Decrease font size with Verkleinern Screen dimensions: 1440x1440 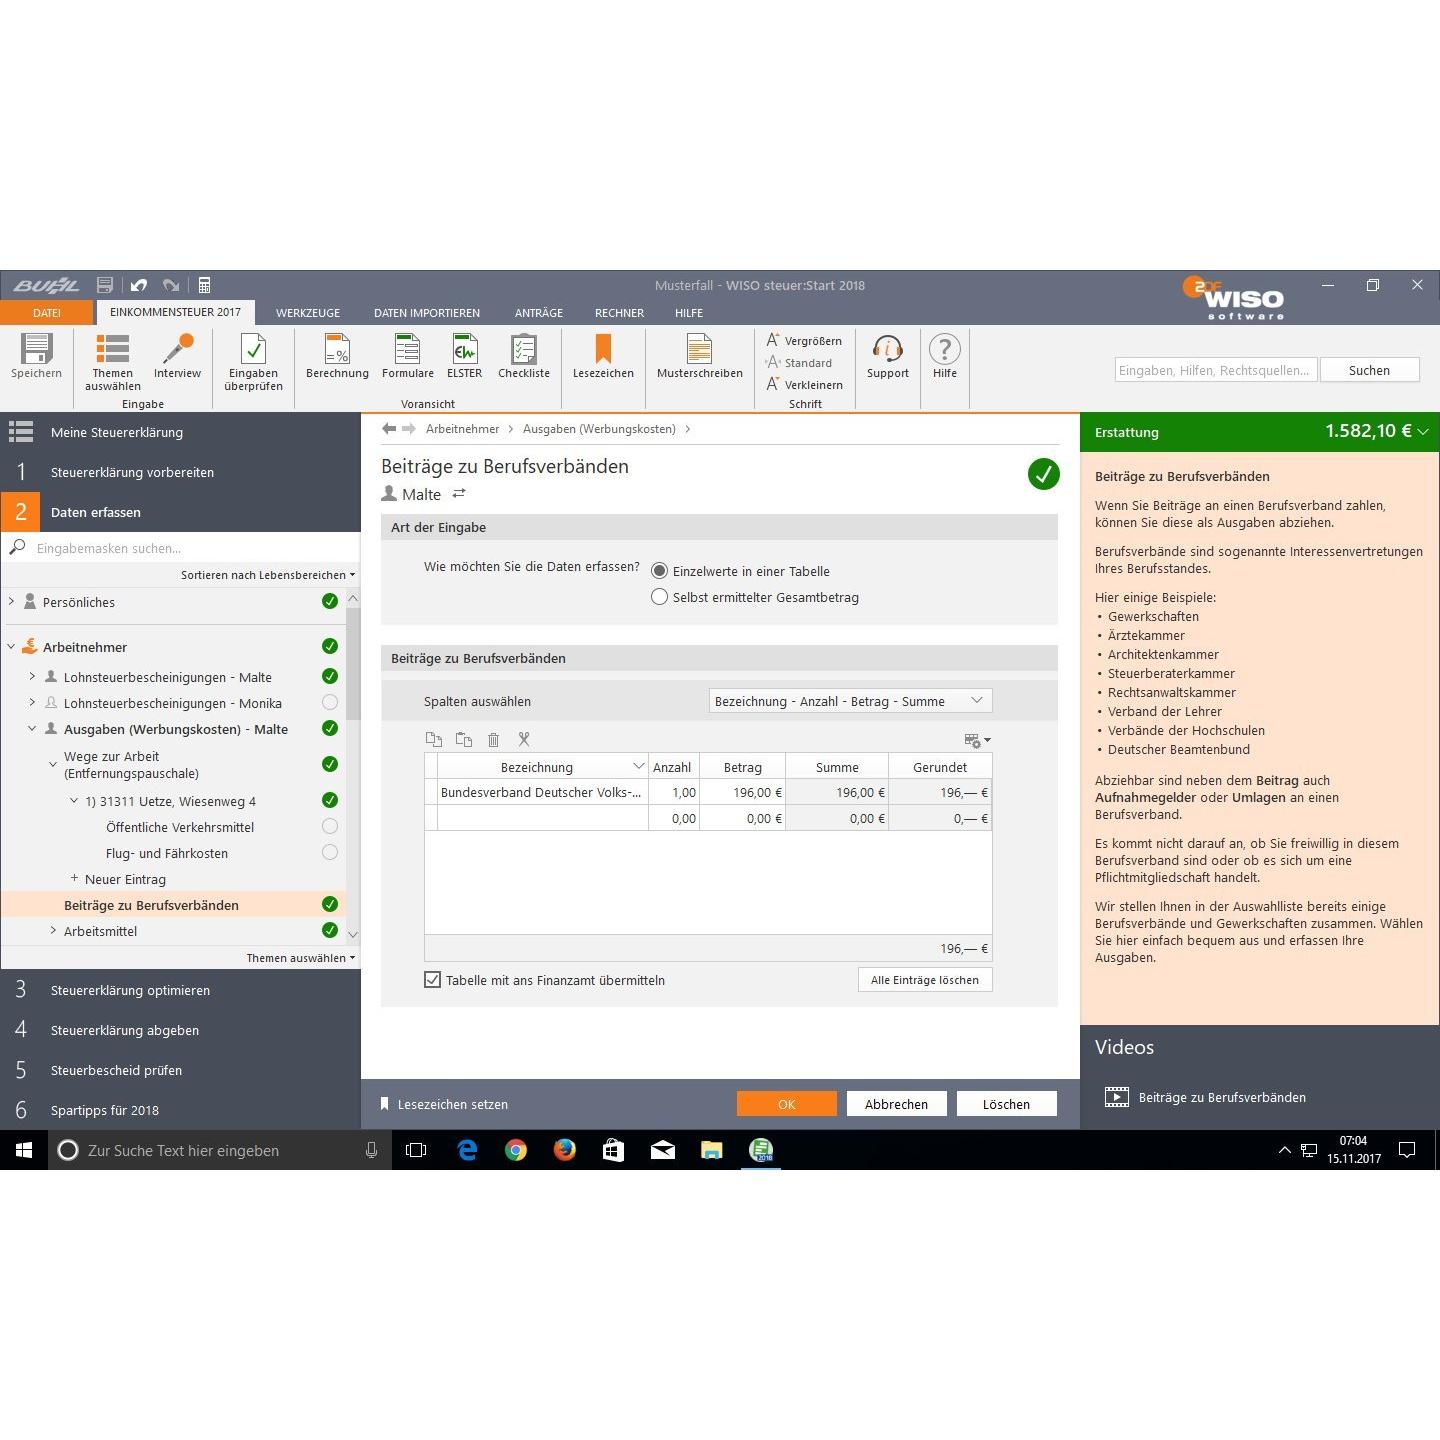click(x=804, y=385)
